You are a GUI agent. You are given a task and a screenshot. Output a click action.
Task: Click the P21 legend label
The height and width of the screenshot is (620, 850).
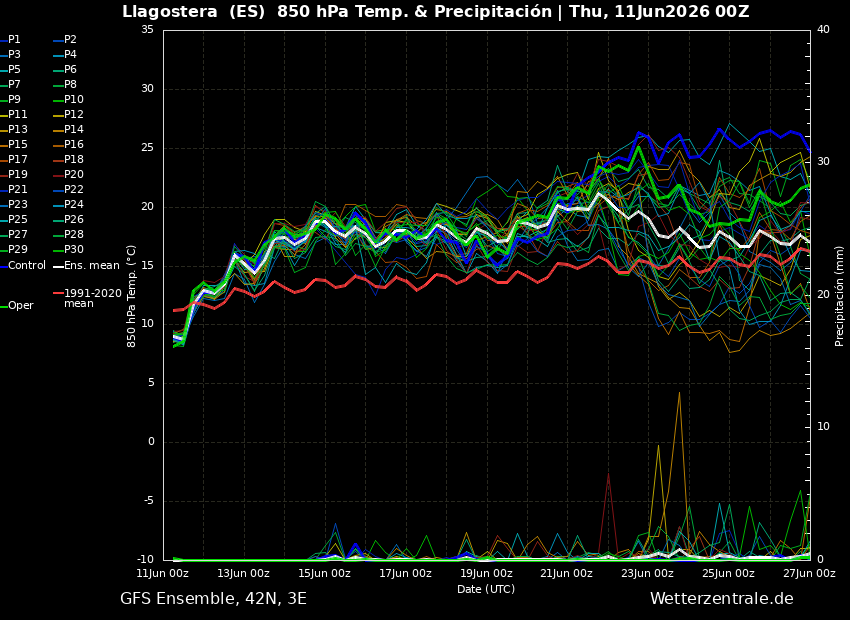(17, 190)
